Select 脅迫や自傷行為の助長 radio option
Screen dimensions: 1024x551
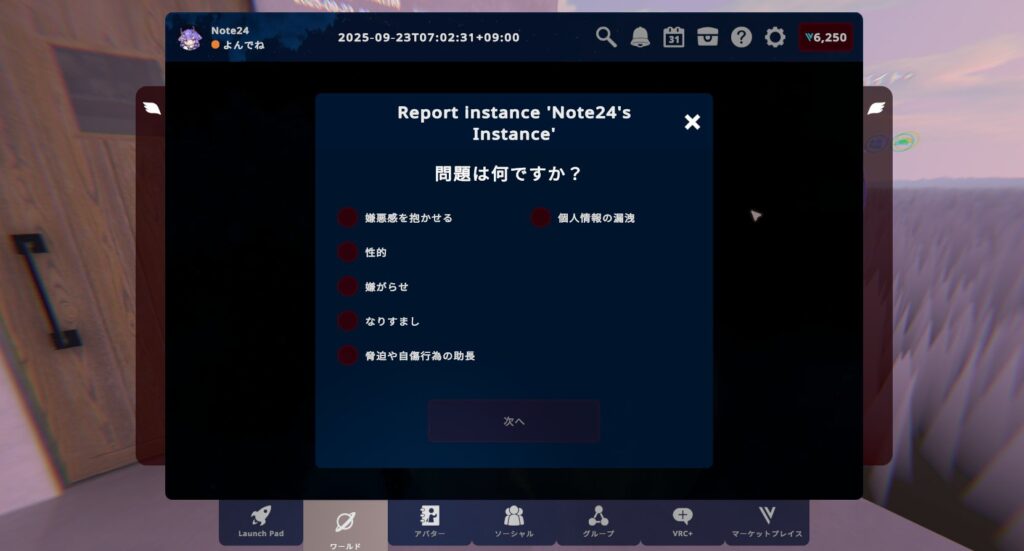click(x=347, y=355)
